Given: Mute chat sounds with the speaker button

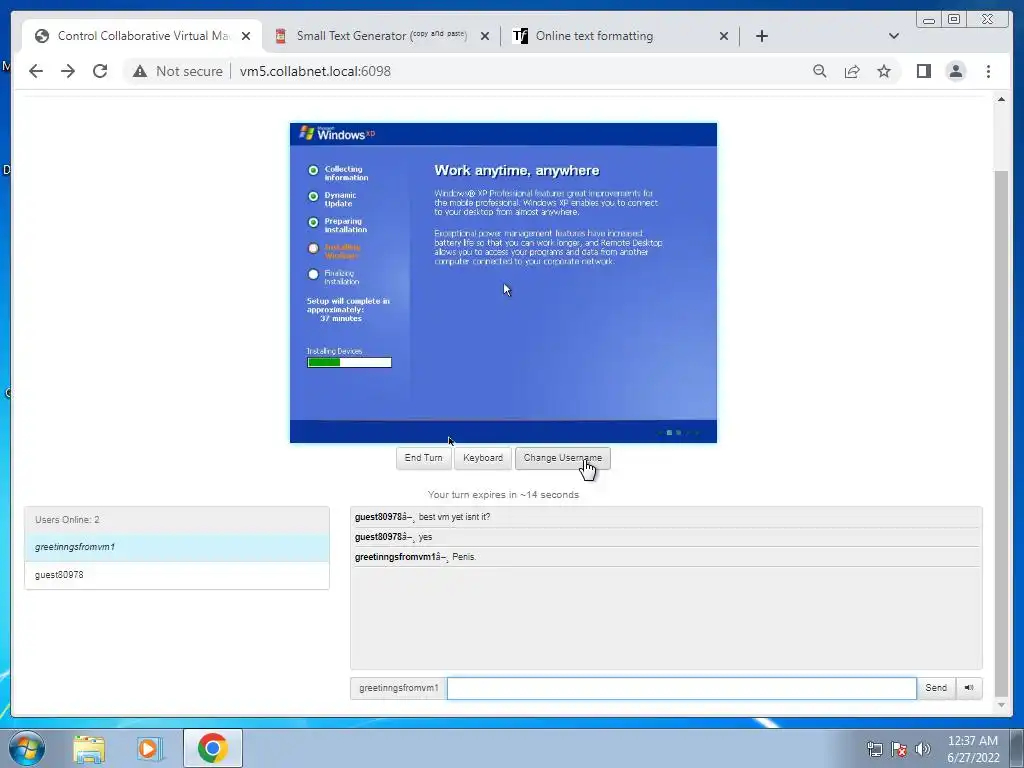Looking at the screenshot, I should (968, 688).
